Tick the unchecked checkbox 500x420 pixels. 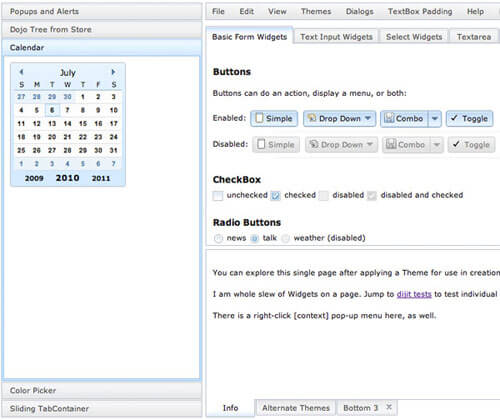pos(218,195)
